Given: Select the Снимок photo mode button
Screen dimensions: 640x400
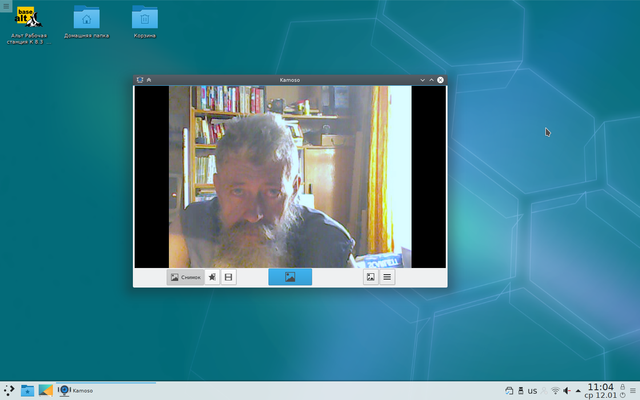Looking at the screenshot, I should pos(185,277).
